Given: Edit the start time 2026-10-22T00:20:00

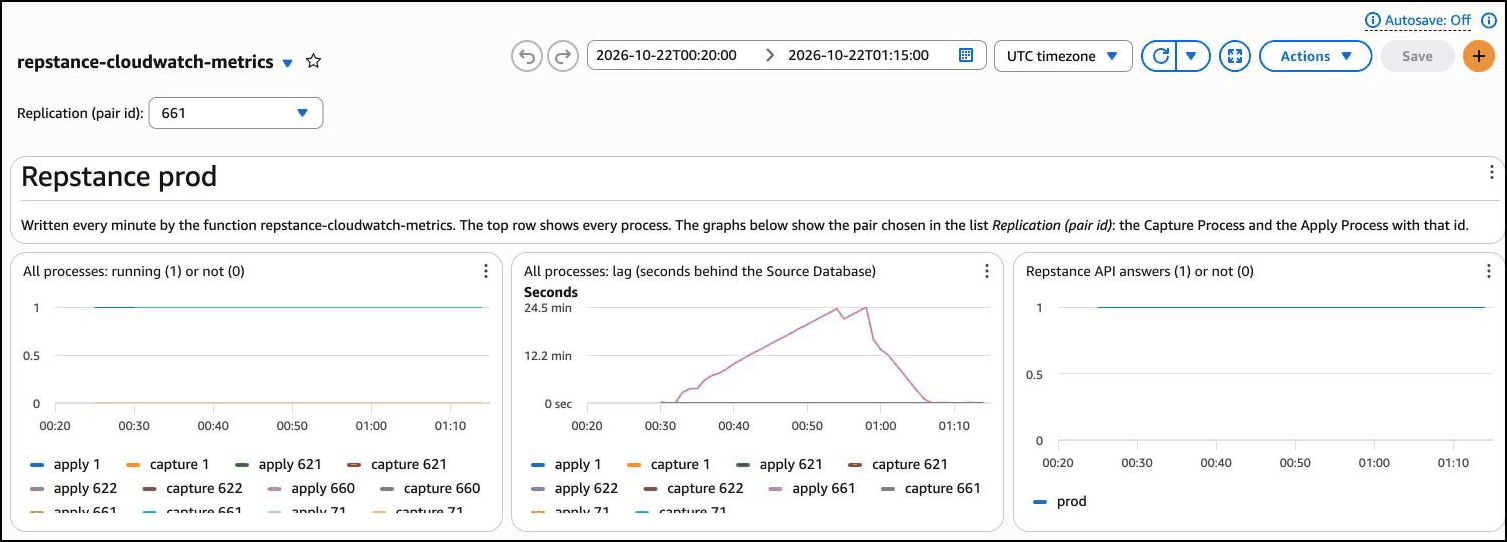Looking at the screenshot, I should click(x=666, y=55).
